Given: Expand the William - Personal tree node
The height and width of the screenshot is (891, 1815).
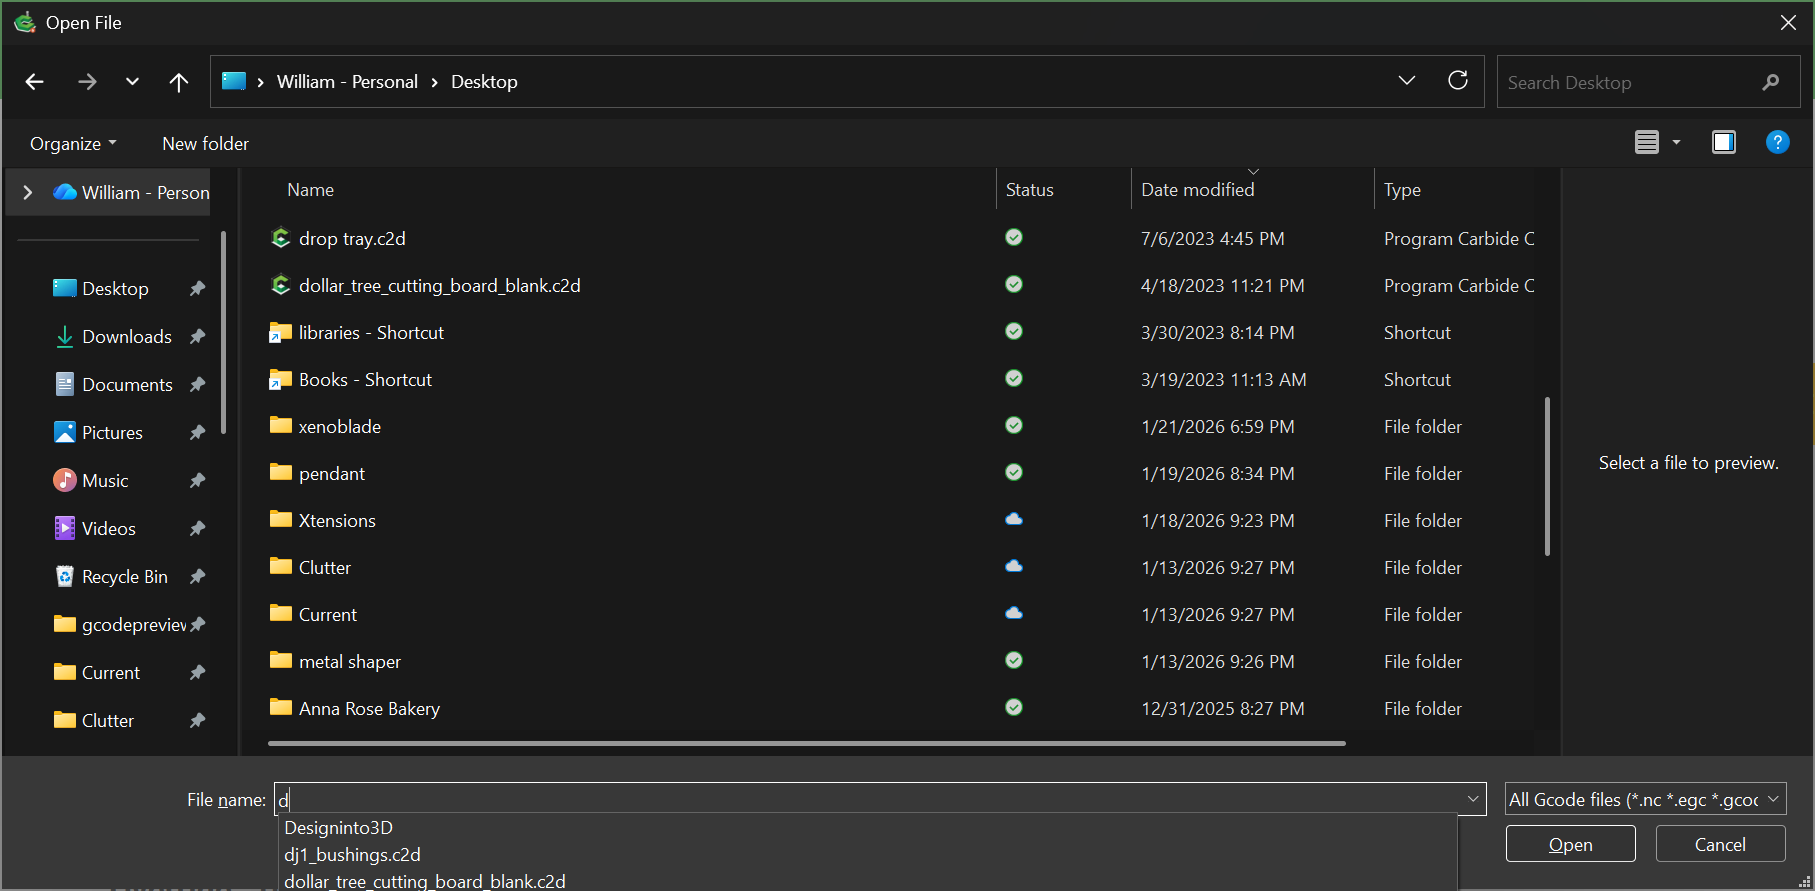Looking at the screenshot, I should [28, 192].
